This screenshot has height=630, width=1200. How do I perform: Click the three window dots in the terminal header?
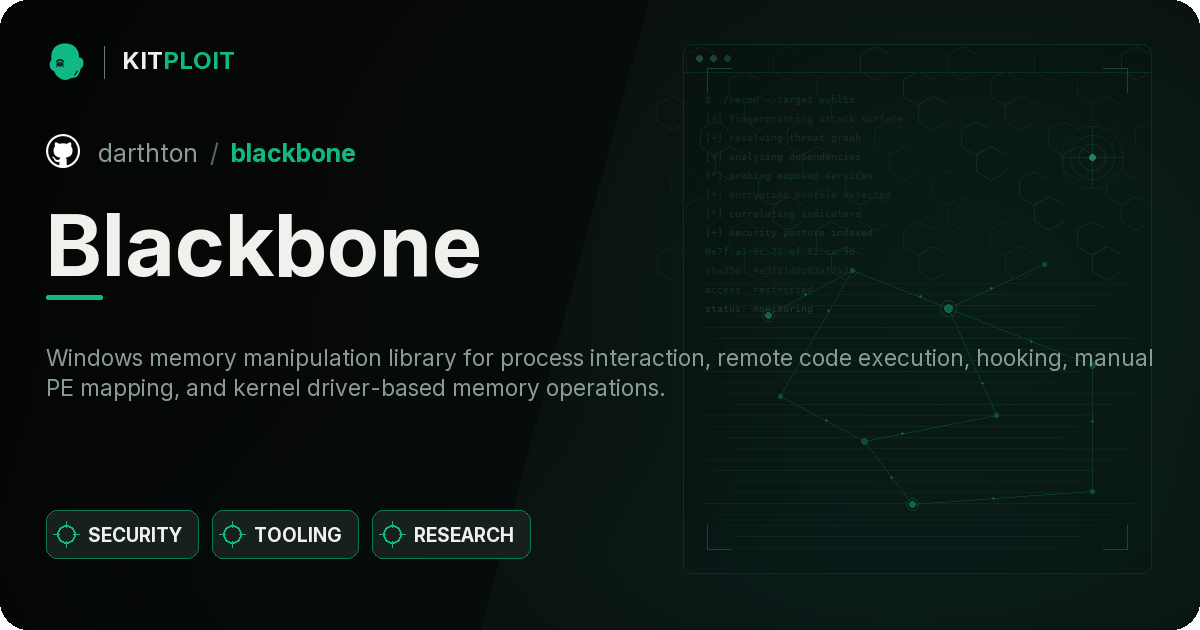713,59
